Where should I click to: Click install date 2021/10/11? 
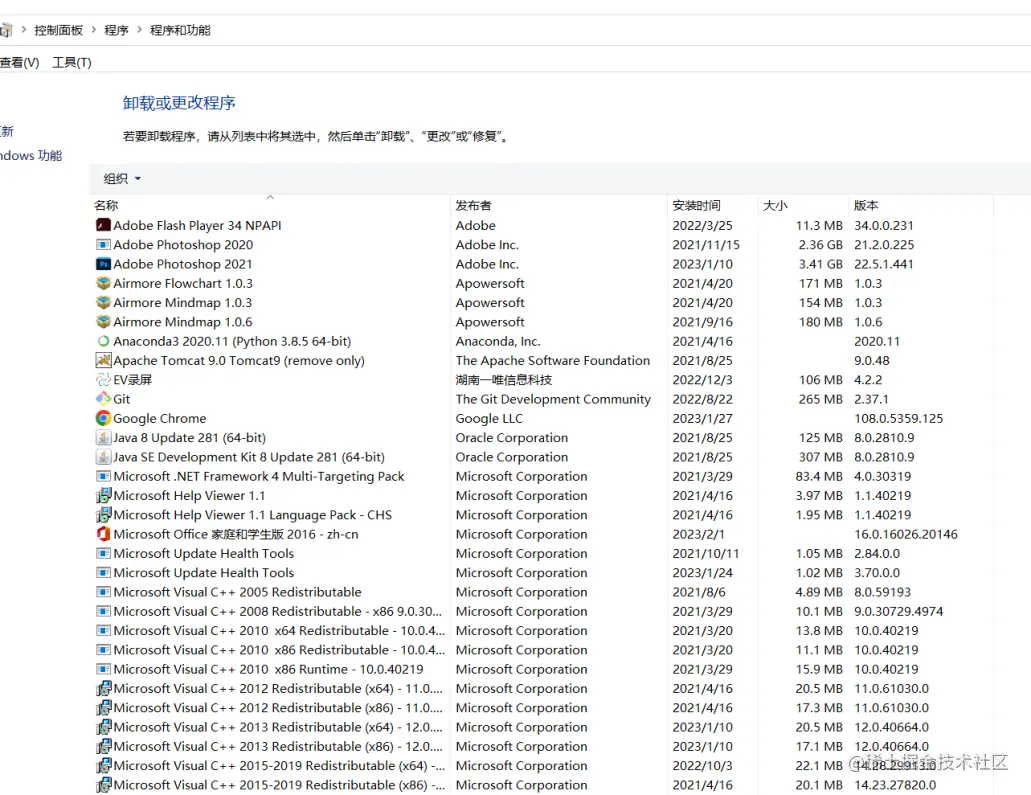pos(706,553)
